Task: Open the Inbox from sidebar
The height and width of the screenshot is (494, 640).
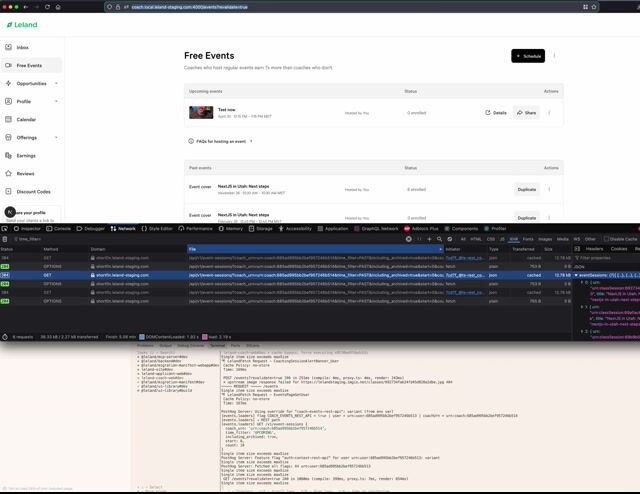Action: click(22, 47)
